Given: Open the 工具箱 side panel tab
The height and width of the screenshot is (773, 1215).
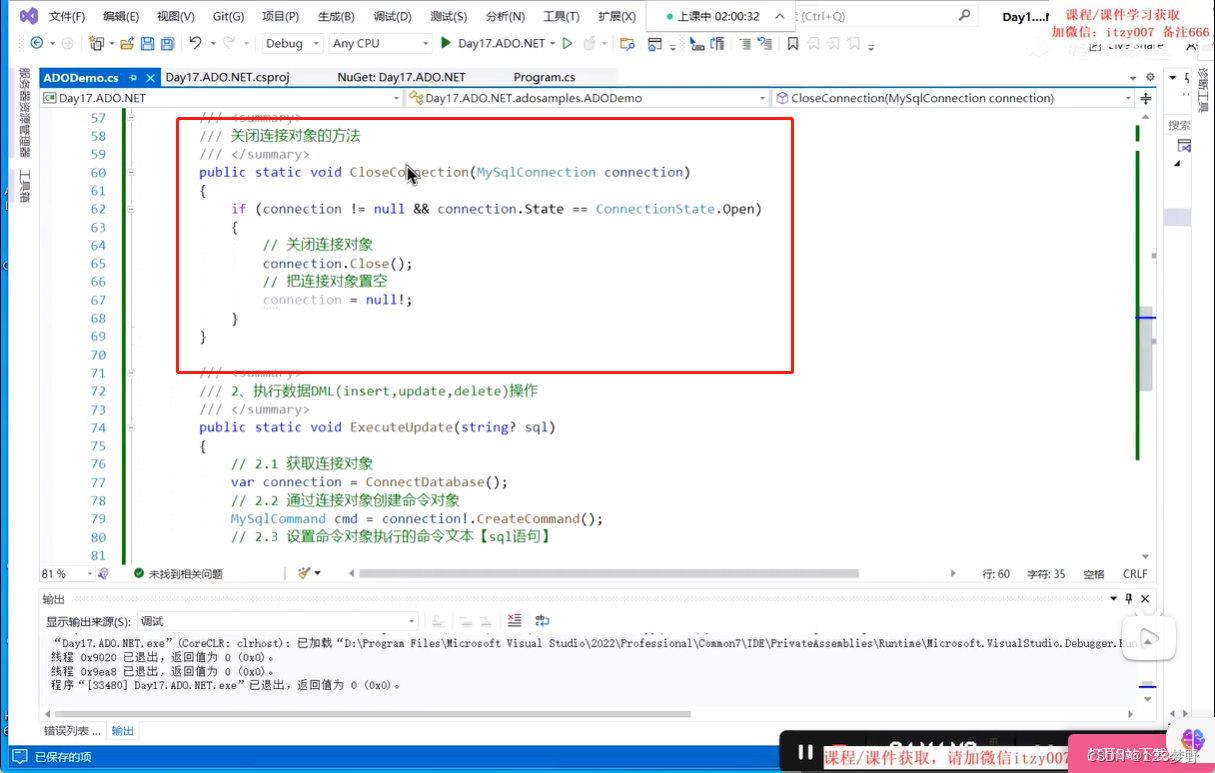Looking at the screenshot, I should click(25, 187).
